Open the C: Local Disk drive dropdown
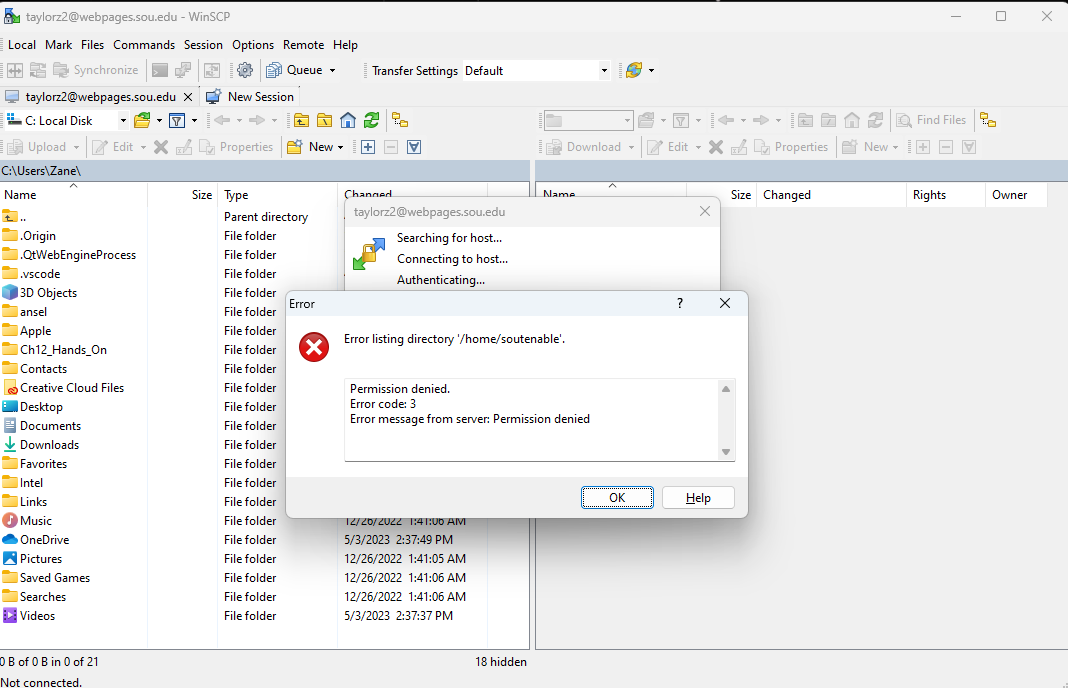 coord(123,120)
